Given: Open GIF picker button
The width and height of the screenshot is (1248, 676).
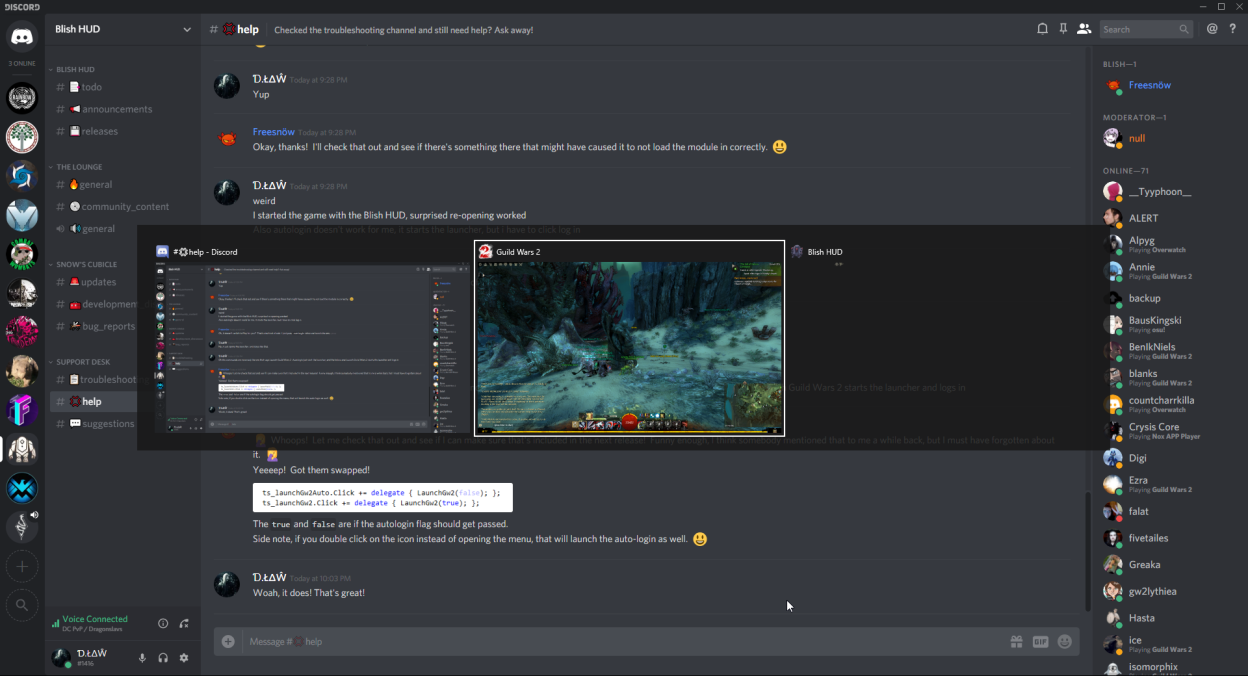Looking at the screenshot, I should click(1040, 642).
